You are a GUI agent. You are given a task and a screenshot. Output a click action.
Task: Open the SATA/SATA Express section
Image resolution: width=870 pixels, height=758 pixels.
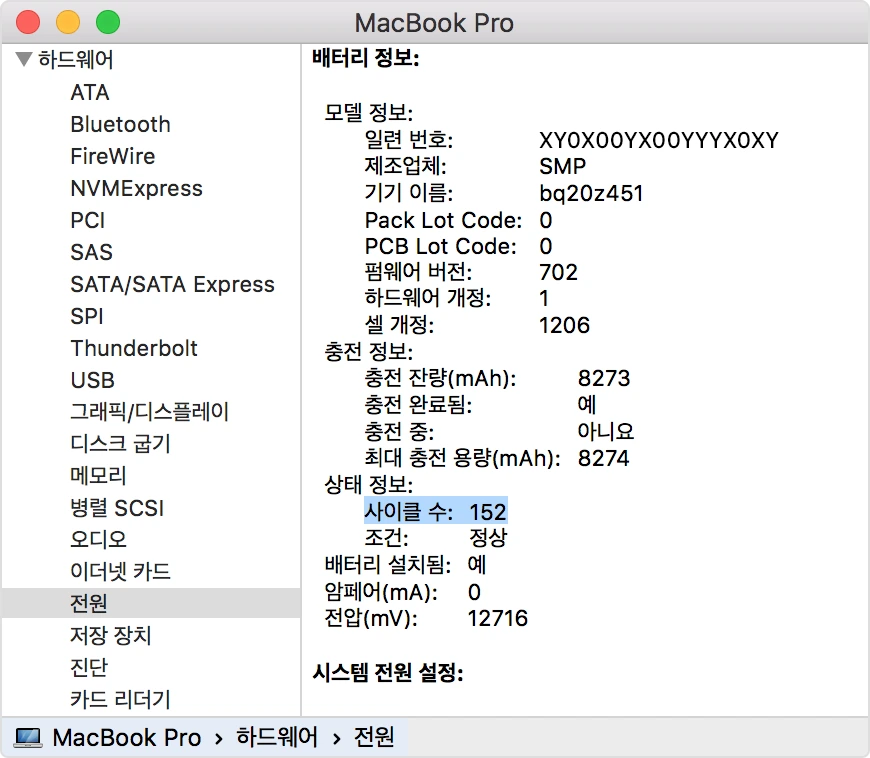(x=173, y=284)
